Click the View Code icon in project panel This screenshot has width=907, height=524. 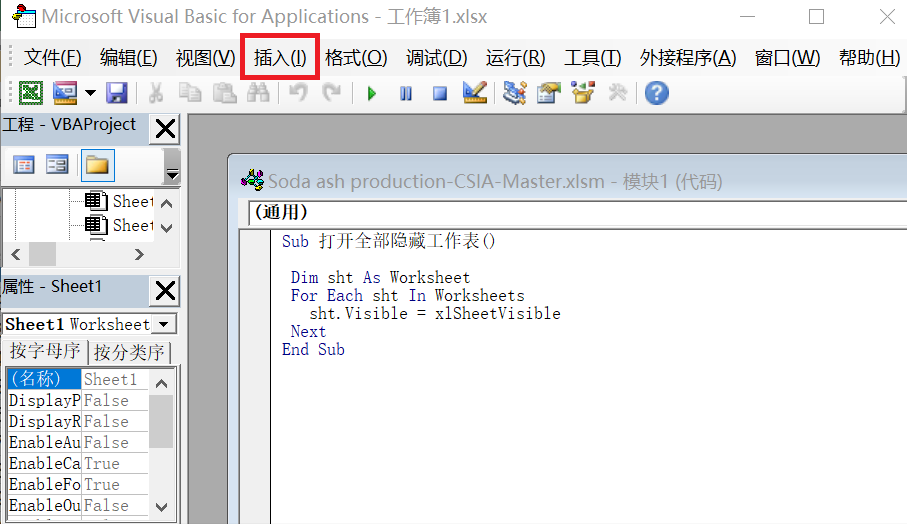[24, 165]
